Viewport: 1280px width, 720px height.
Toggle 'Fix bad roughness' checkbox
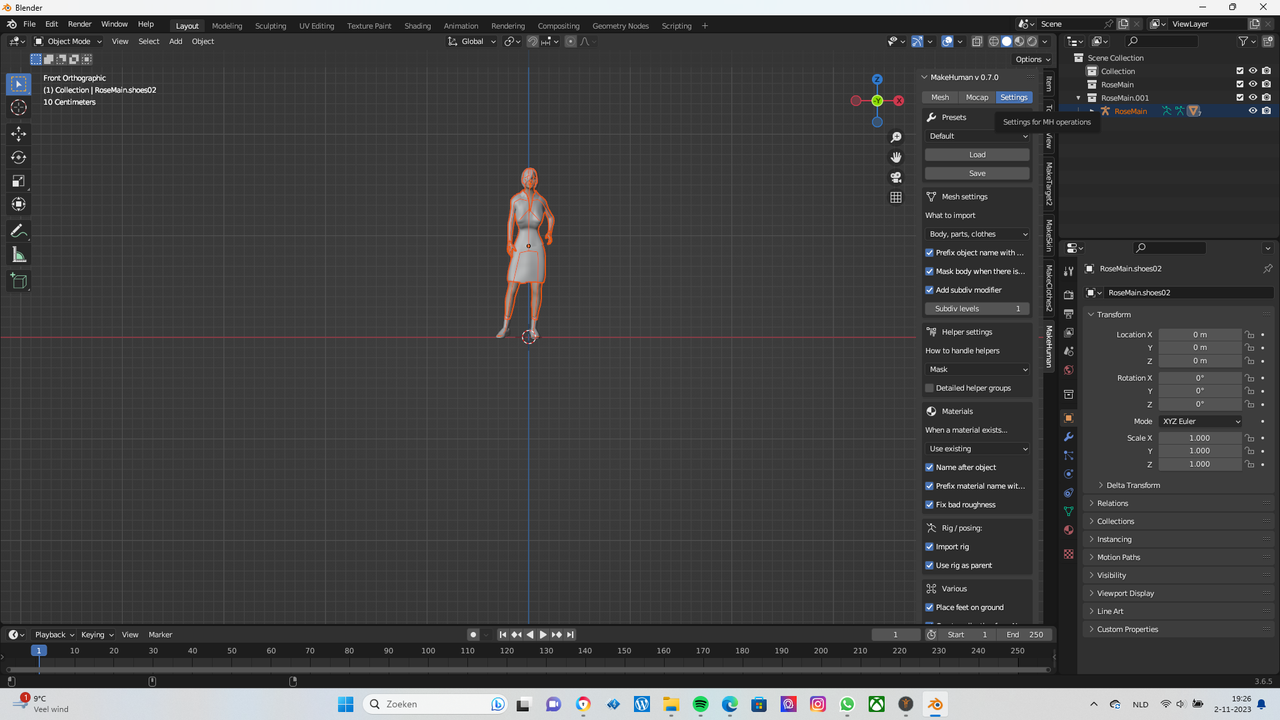tap(929, 505)
